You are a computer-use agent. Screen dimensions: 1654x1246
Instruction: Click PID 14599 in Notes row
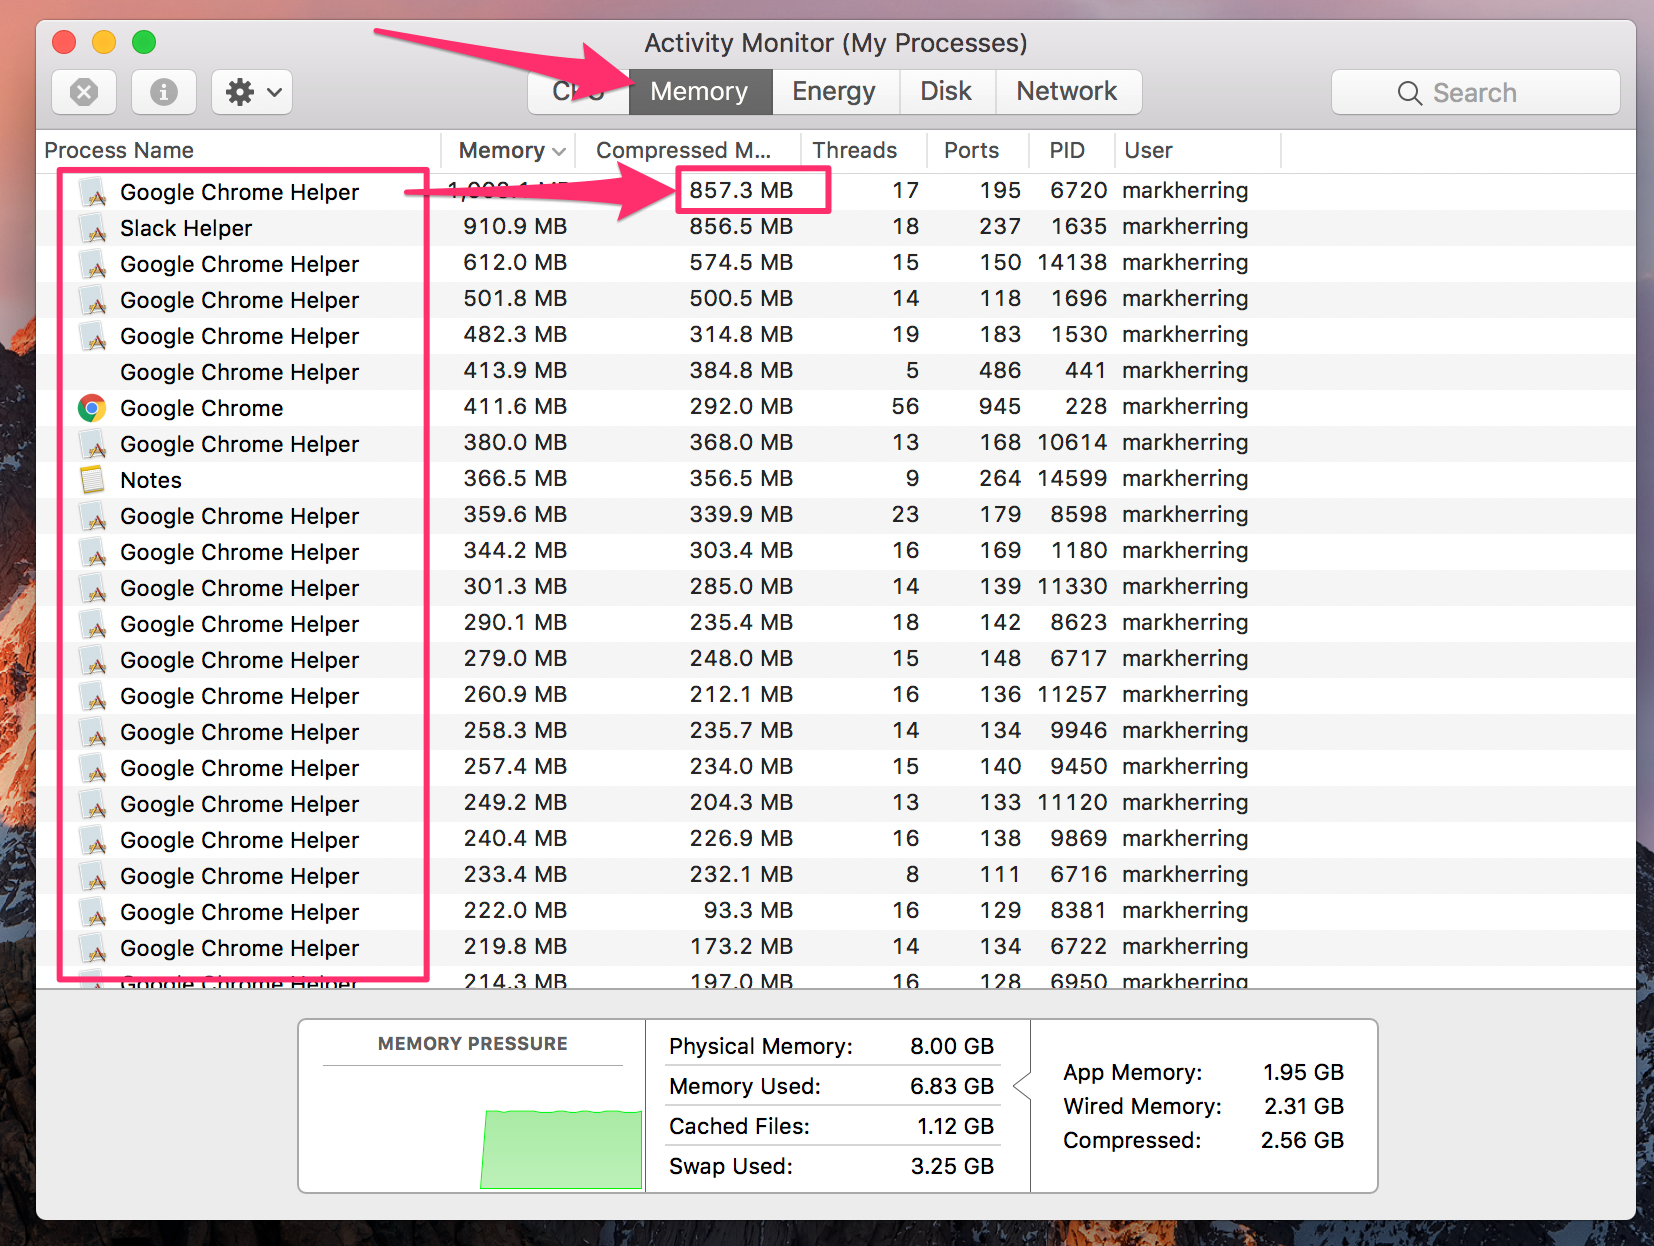tap(1072, 478)
